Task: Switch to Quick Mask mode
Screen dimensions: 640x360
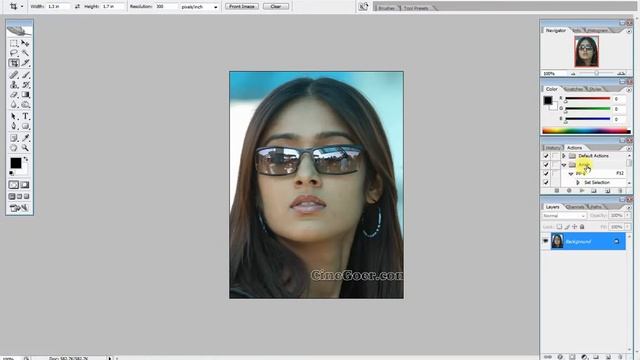Action: [x=25, y=185]
